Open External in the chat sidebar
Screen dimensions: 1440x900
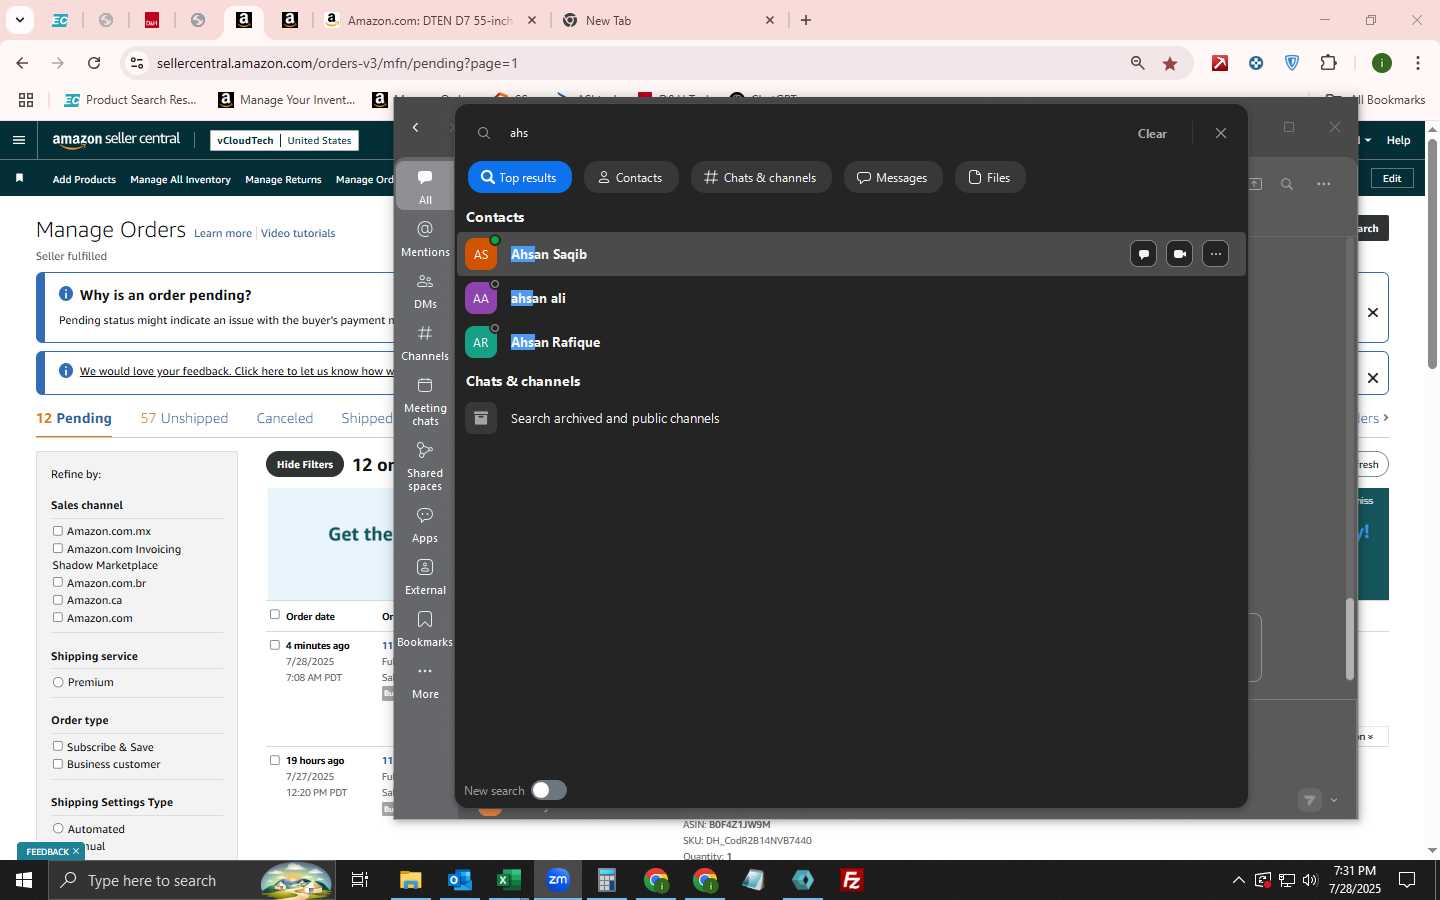(x=425, y=577)
